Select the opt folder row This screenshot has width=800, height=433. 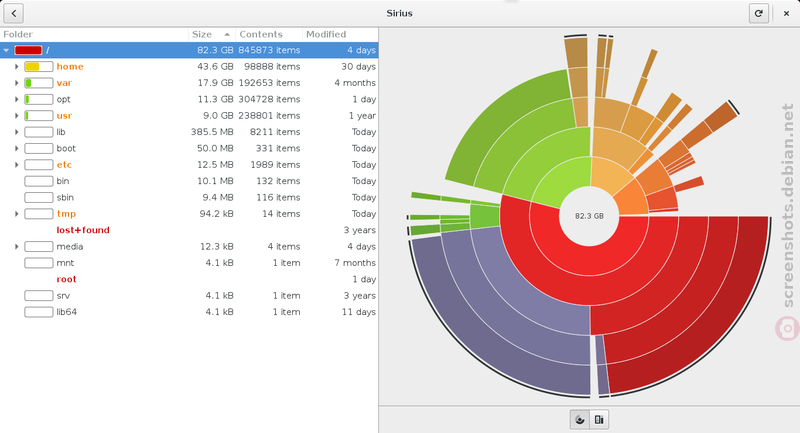point(189,99)
